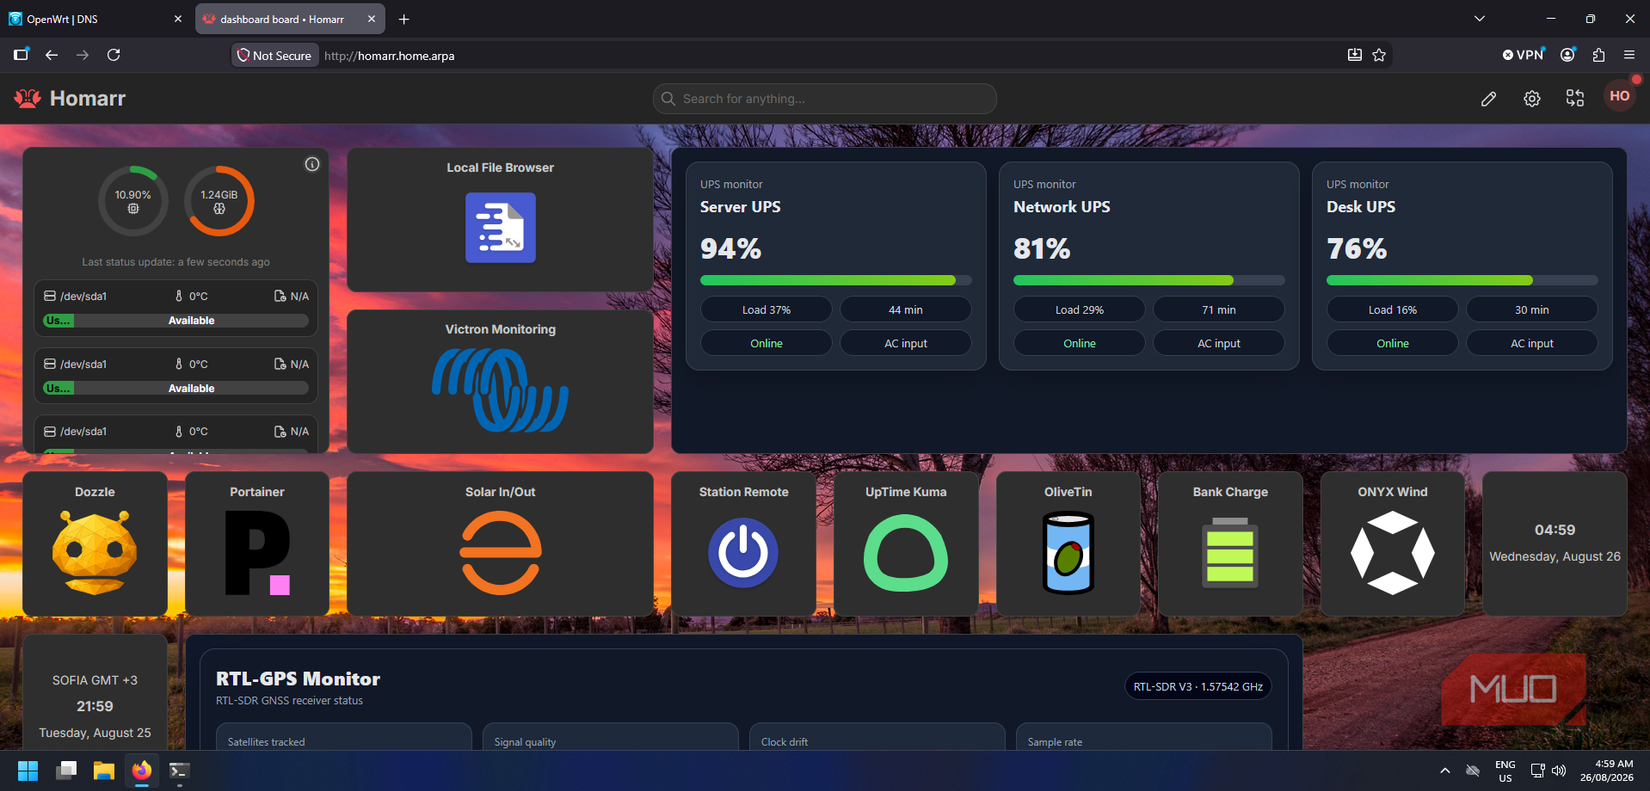Open the UpTime Kuma app icon
Viewport: 1650px width, 791px height.
[x=905, y=553]
